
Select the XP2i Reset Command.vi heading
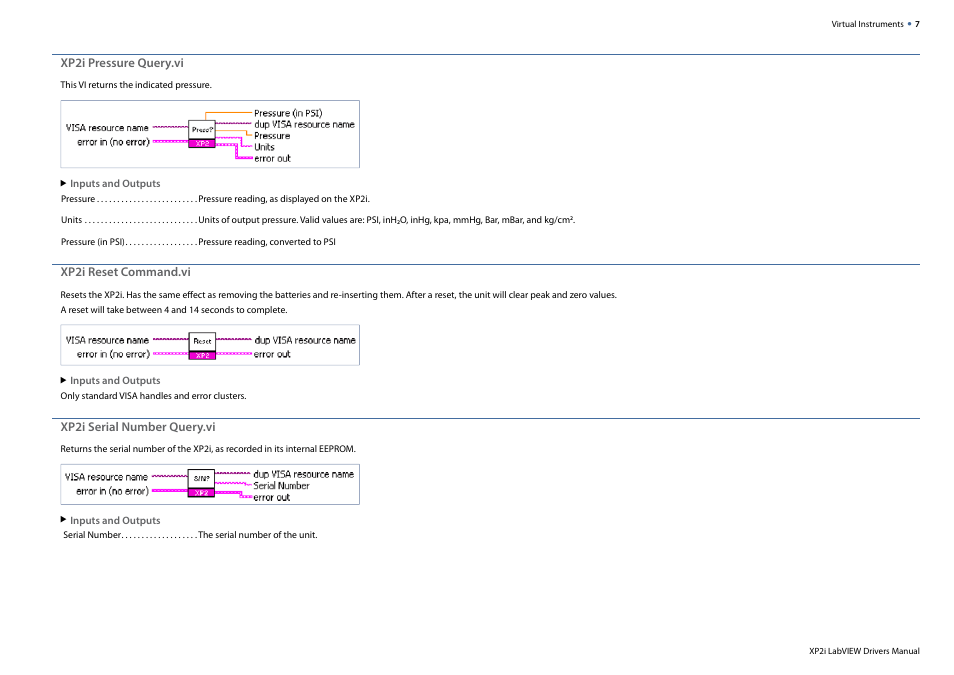[x=125, y=272]
